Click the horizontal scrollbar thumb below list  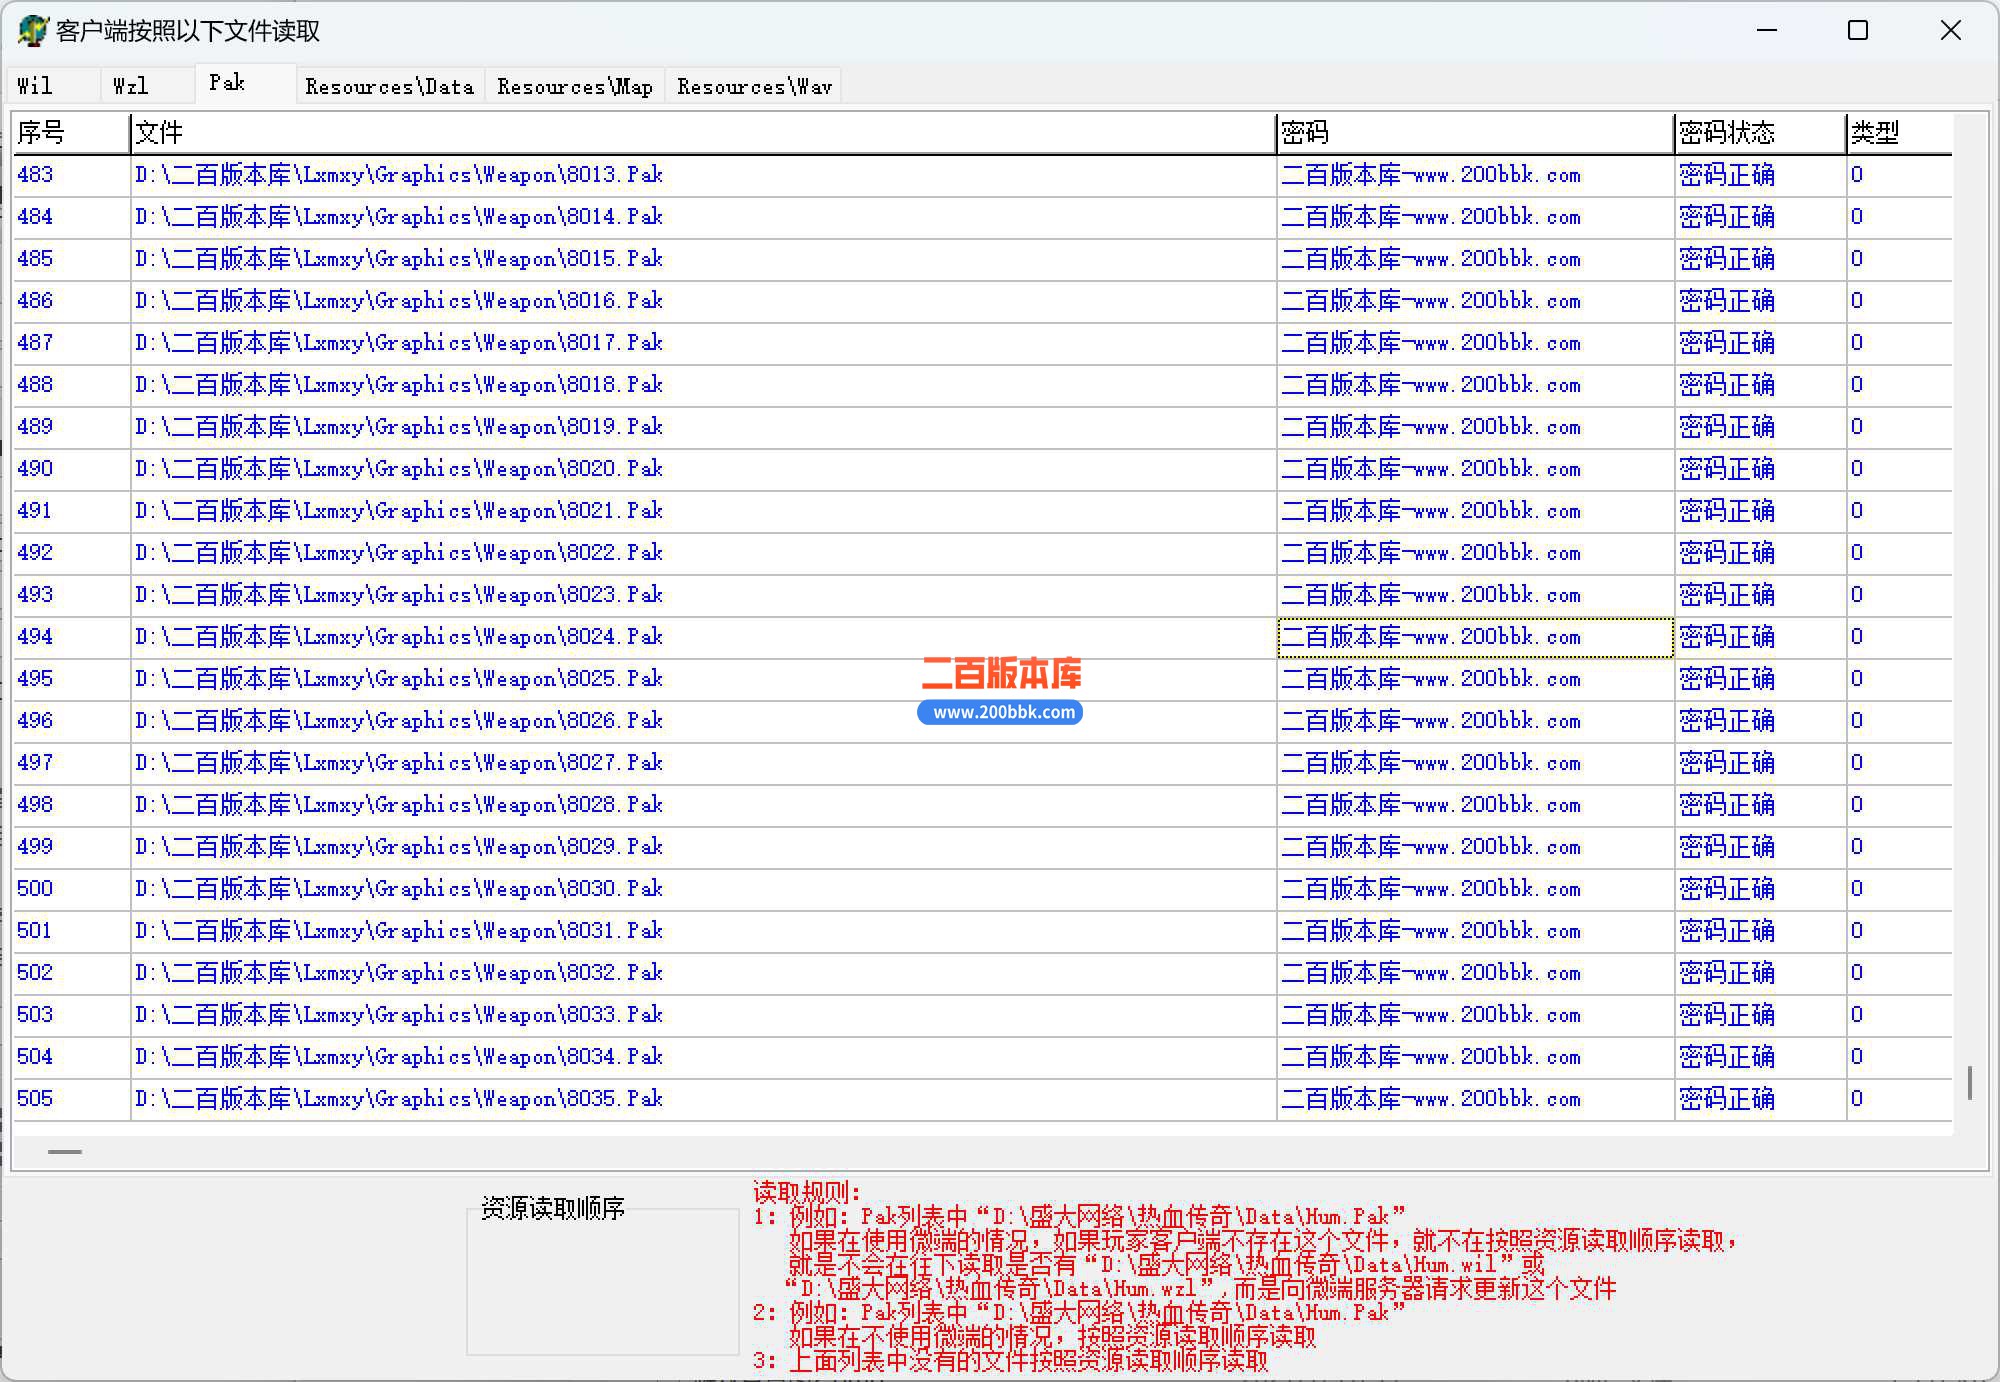[65, 1151]
